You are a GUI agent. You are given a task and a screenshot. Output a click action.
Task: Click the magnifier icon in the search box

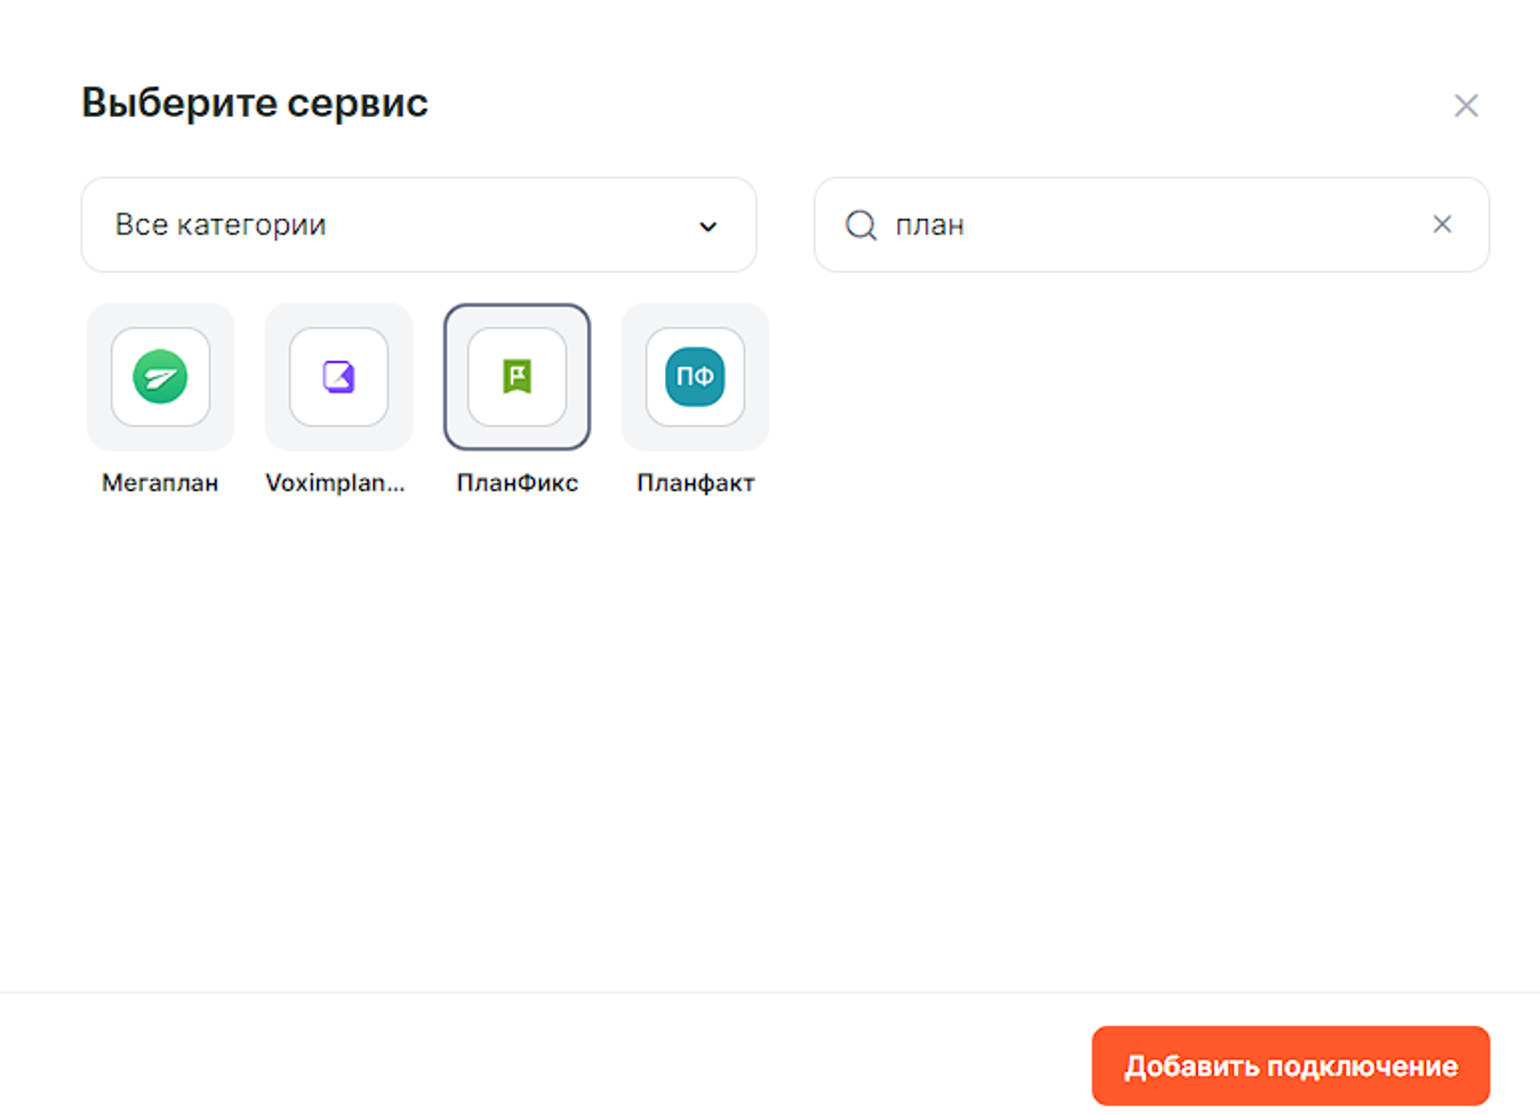[860, 225]
